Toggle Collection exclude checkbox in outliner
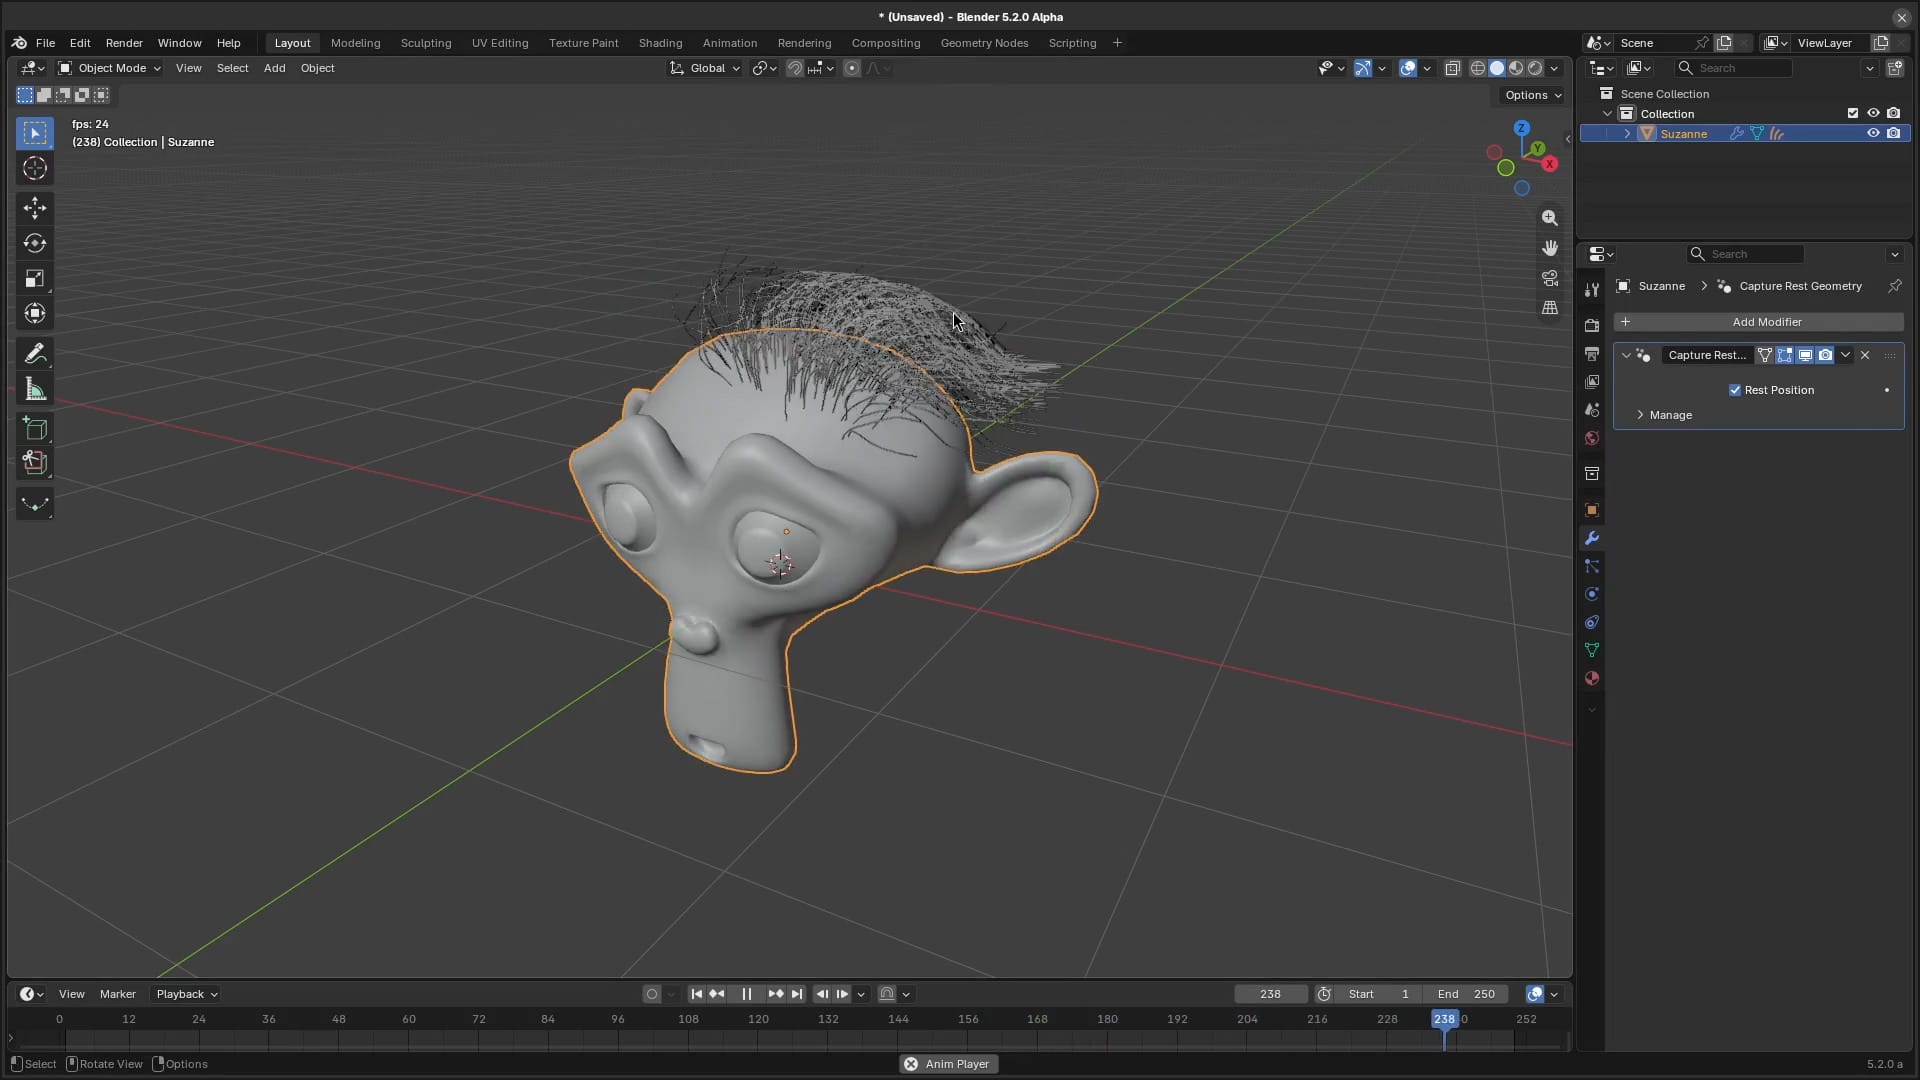The width and height of the screenshot is (1920, 1080). click(x=1853, y=113)
